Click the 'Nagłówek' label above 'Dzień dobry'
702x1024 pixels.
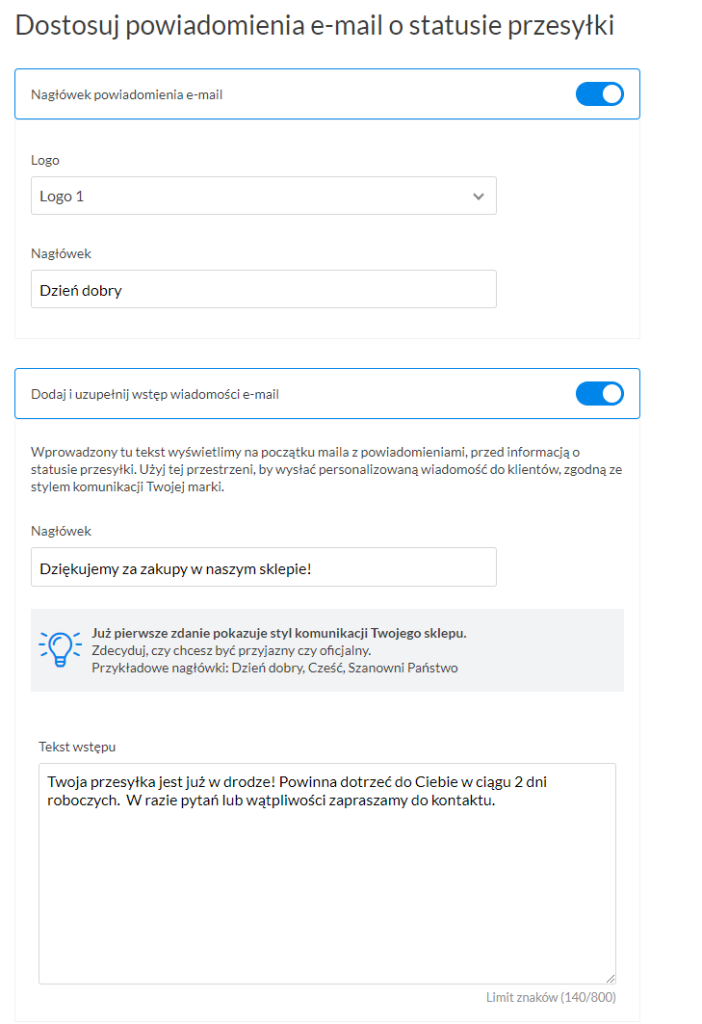coord(61,254)
